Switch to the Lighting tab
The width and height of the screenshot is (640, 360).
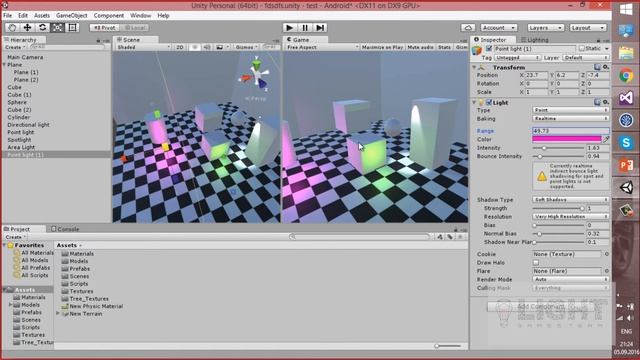point(534,40)
